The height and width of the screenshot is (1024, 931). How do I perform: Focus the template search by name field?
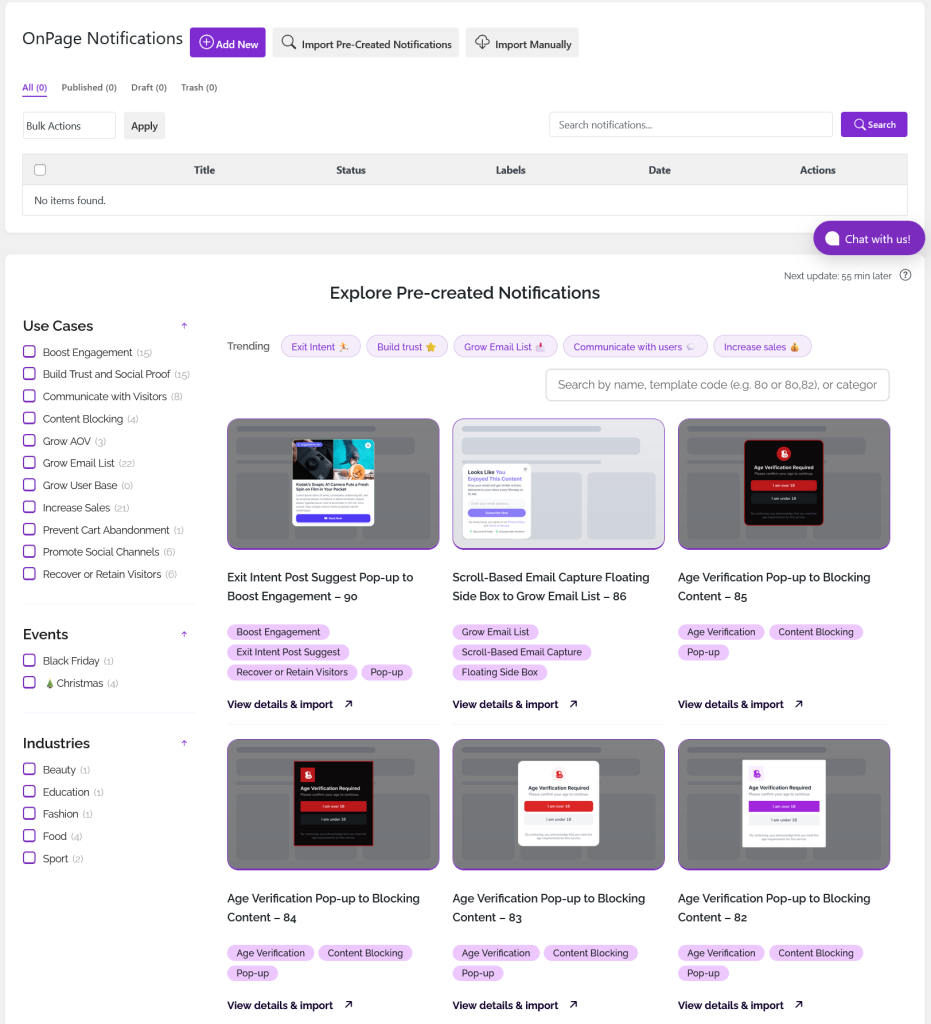717,385
